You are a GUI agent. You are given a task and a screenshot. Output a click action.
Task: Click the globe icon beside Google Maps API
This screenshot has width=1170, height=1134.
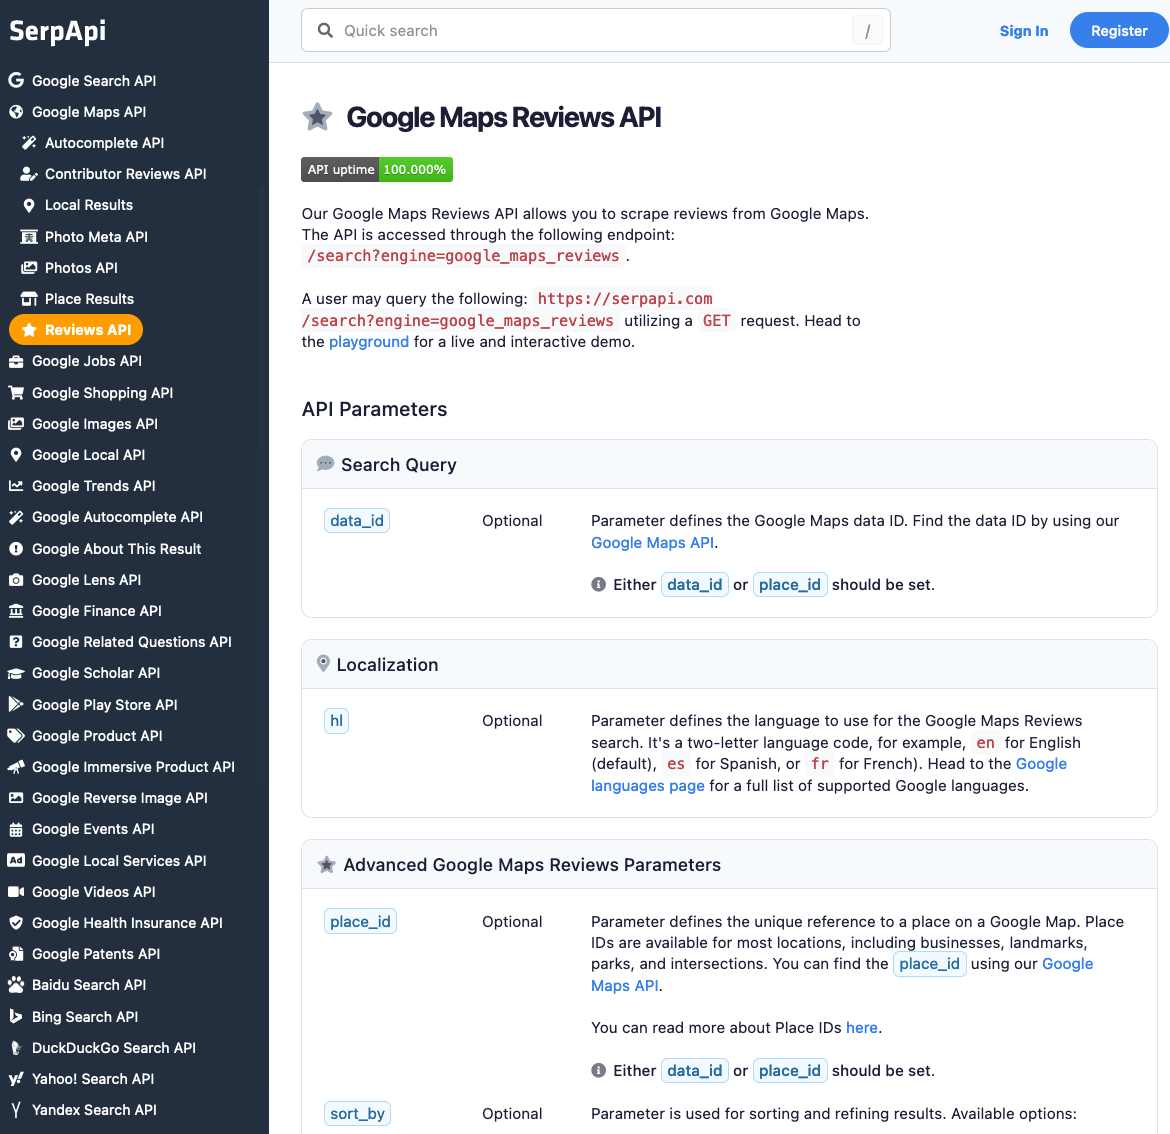pyautogui.click(x=16, y=112)
